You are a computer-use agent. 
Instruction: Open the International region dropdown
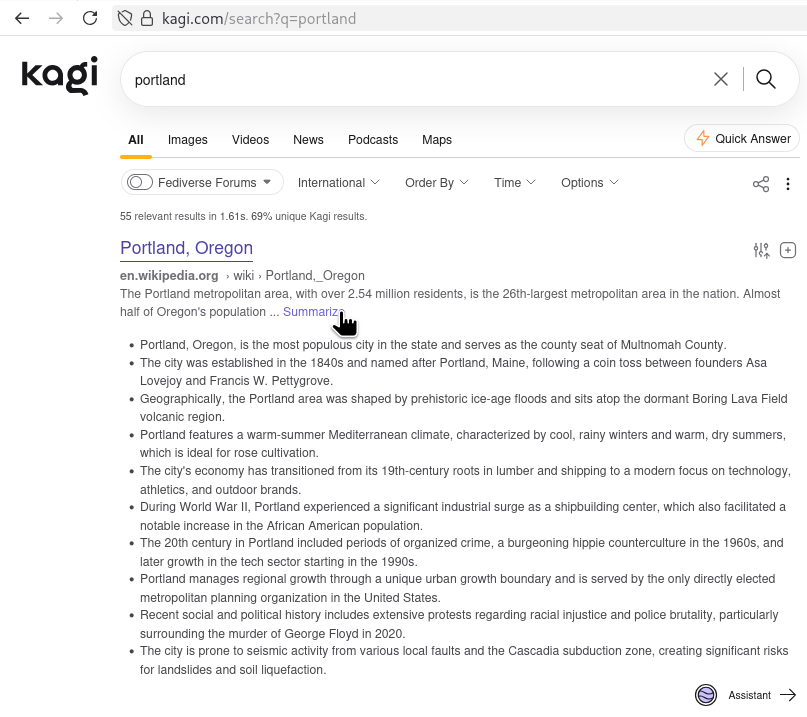tap(339, 183)
